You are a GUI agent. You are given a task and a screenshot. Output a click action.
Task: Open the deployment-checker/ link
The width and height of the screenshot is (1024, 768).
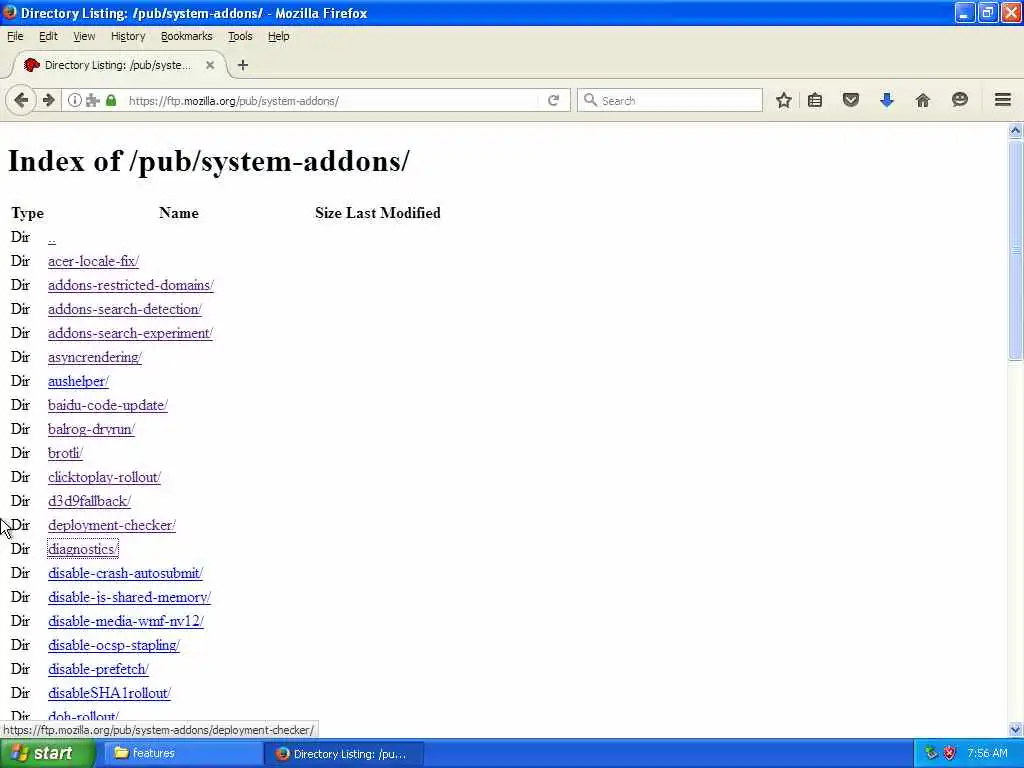tap(112, 525)
